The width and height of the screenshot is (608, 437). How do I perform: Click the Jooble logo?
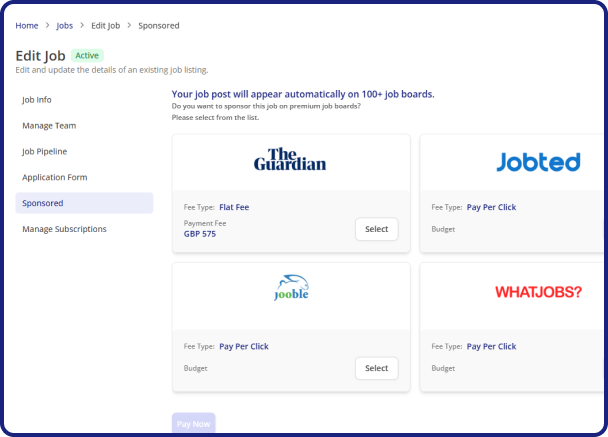(x=291, y=288)
